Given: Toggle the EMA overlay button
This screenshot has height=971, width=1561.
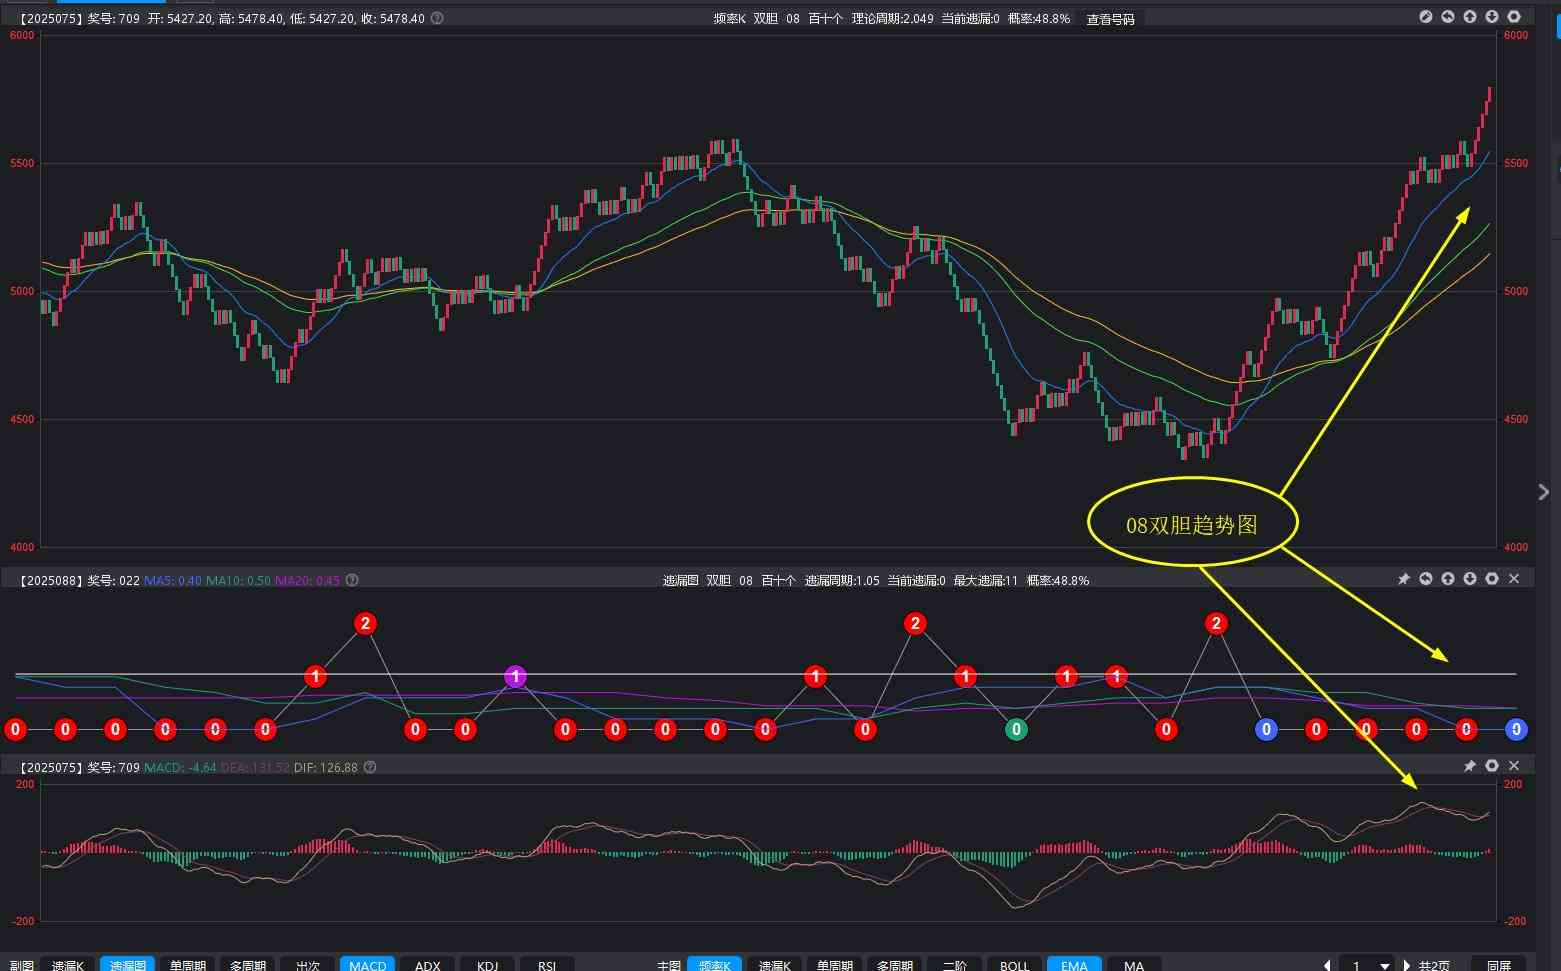Looking at the screenshot, I should tap(1074, 964).
